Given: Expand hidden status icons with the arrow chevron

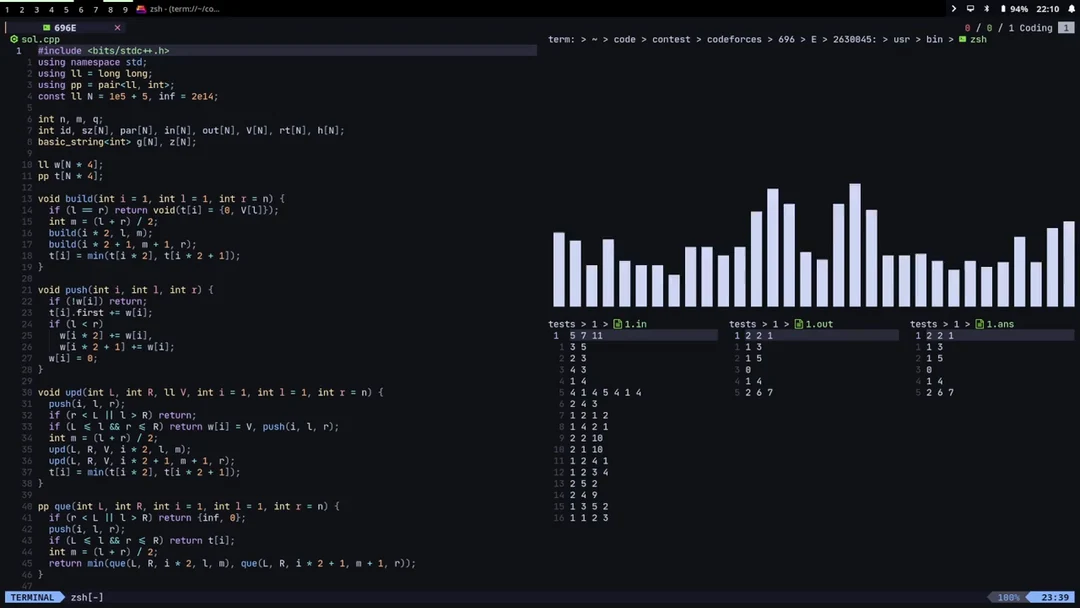Looking at the screenshot, I should tap(954, 9).
